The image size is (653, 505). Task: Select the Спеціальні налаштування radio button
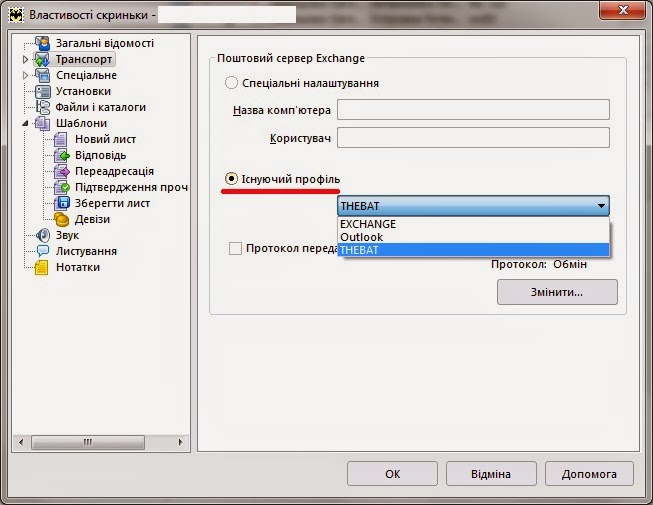pyautogui.click(x=231, y=83)
